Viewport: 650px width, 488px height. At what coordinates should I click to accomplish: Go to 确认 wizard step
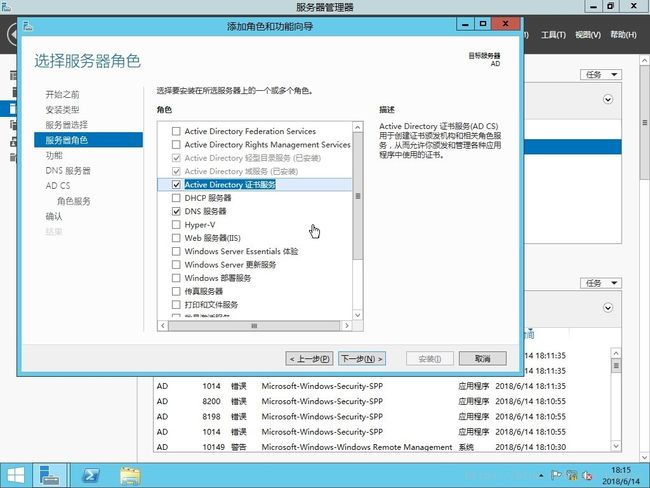54,216
